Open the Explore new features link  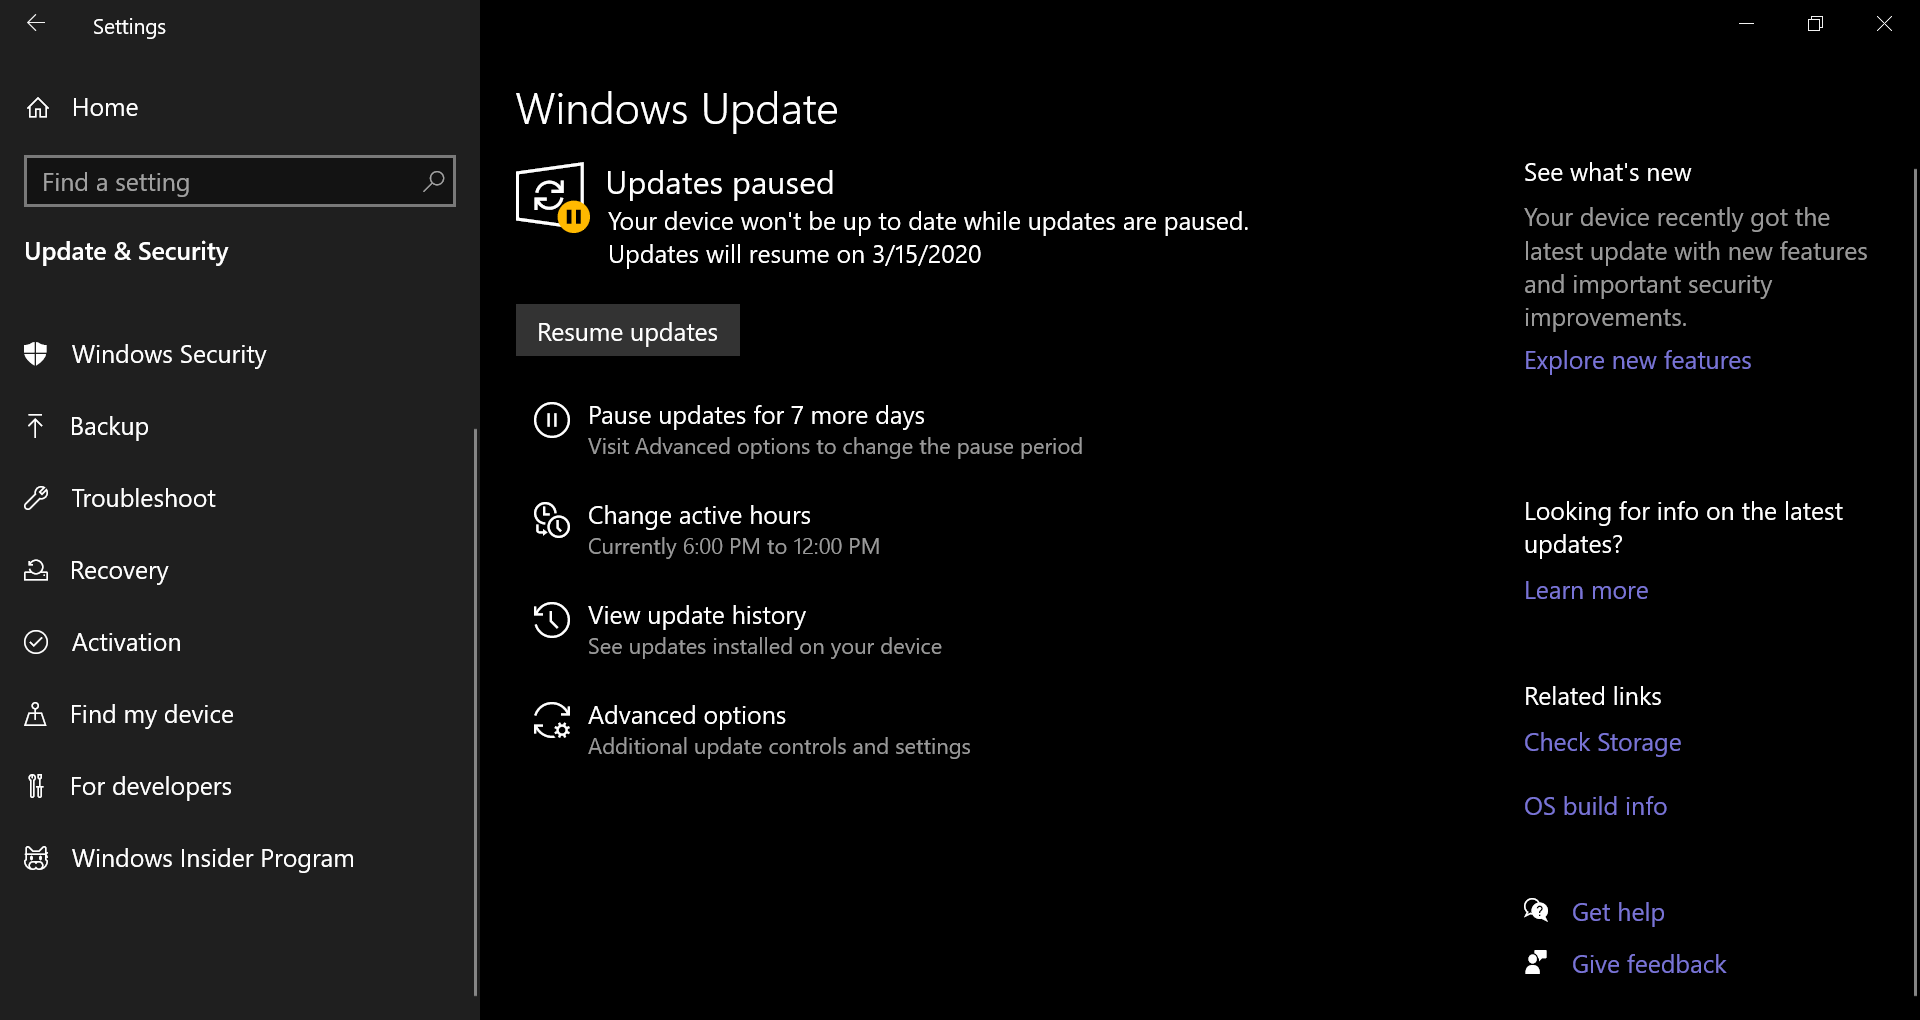coord(1638,360)
